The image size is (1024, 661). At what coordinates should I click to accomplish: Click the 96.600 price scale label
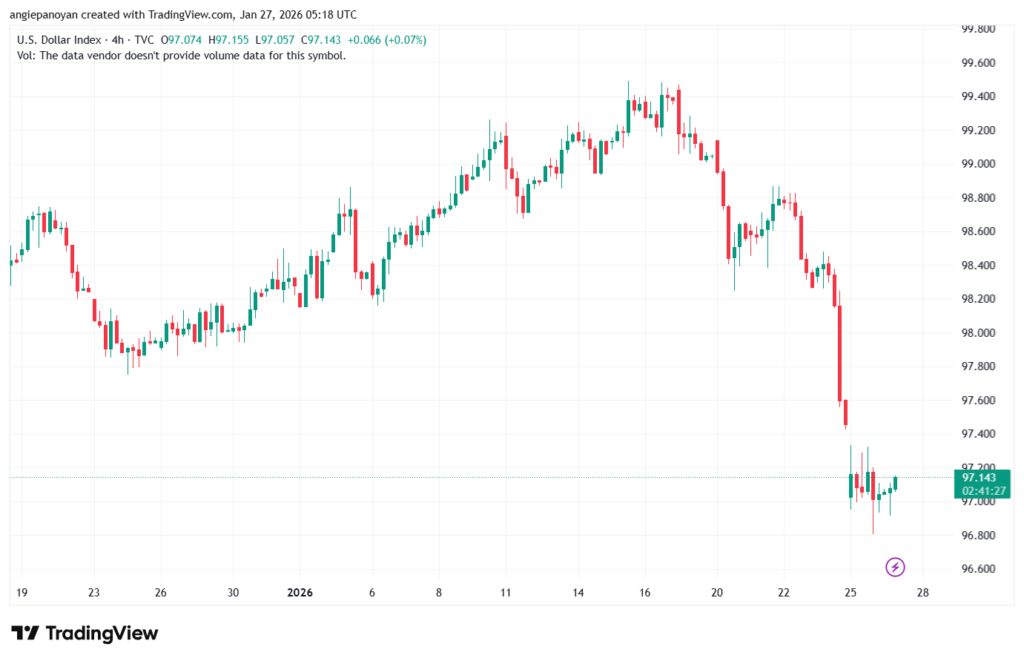click(x=977, y=569)
